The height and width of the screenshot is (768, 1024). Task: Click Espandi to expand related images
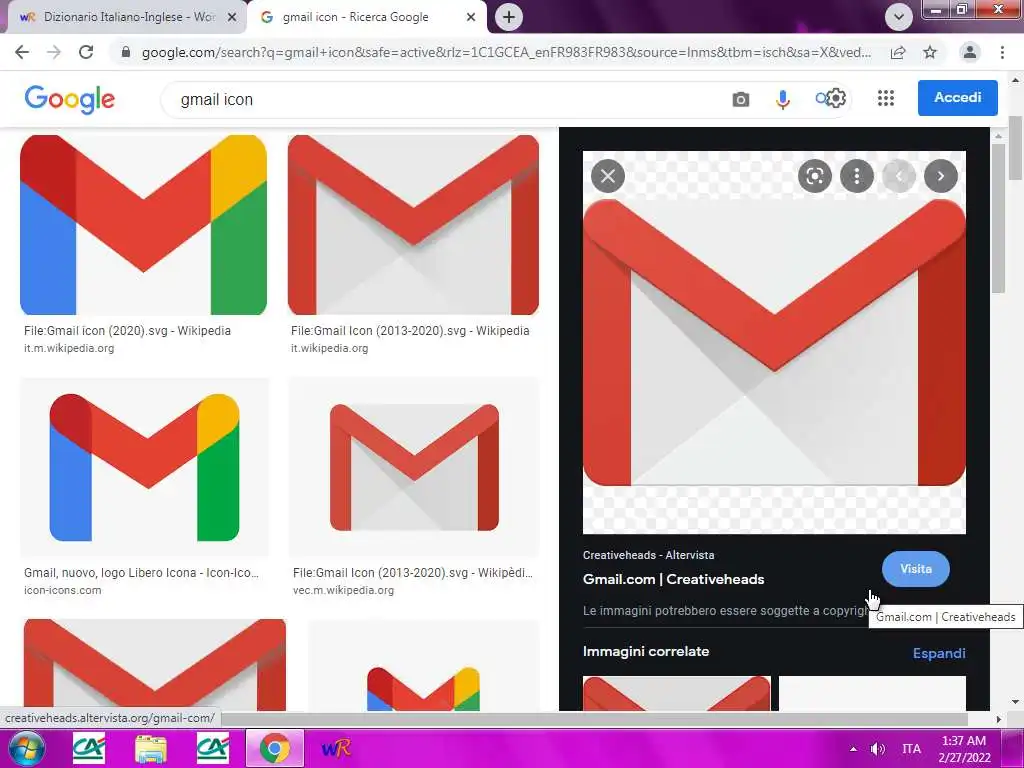click(x=938, y=653)
